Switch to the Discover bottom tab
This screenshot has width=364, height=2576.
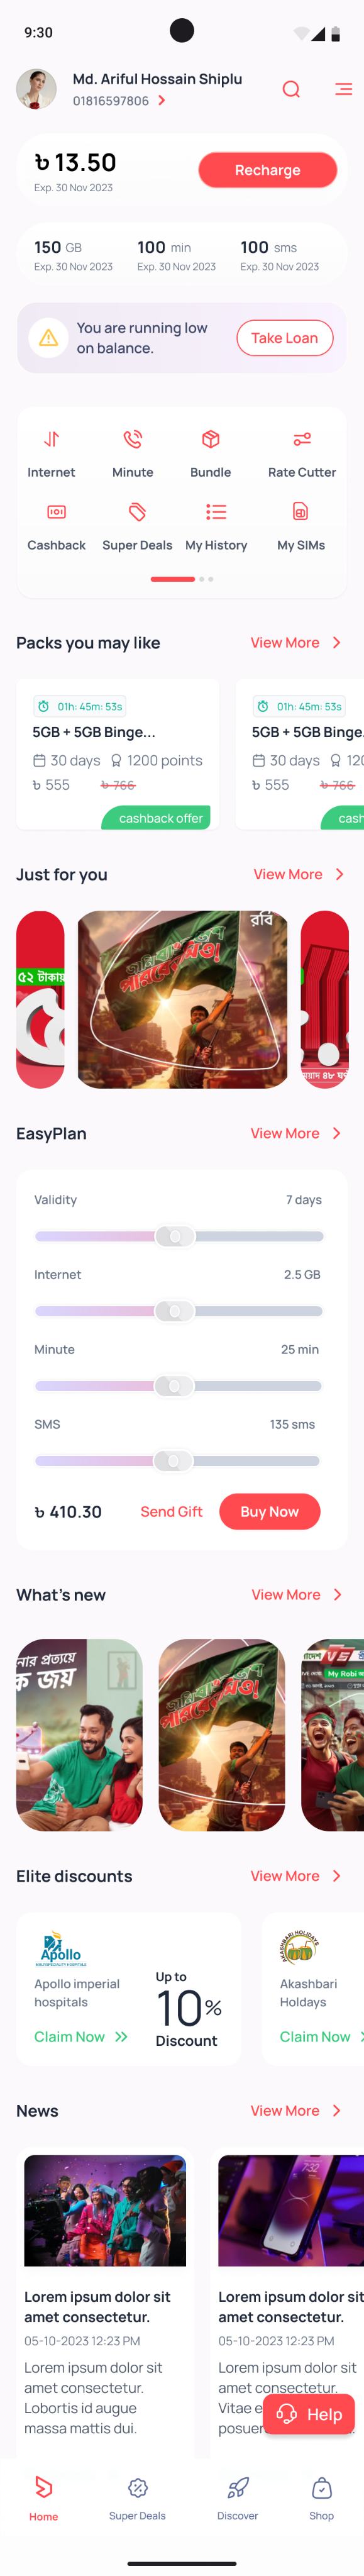pos(238,2499)
